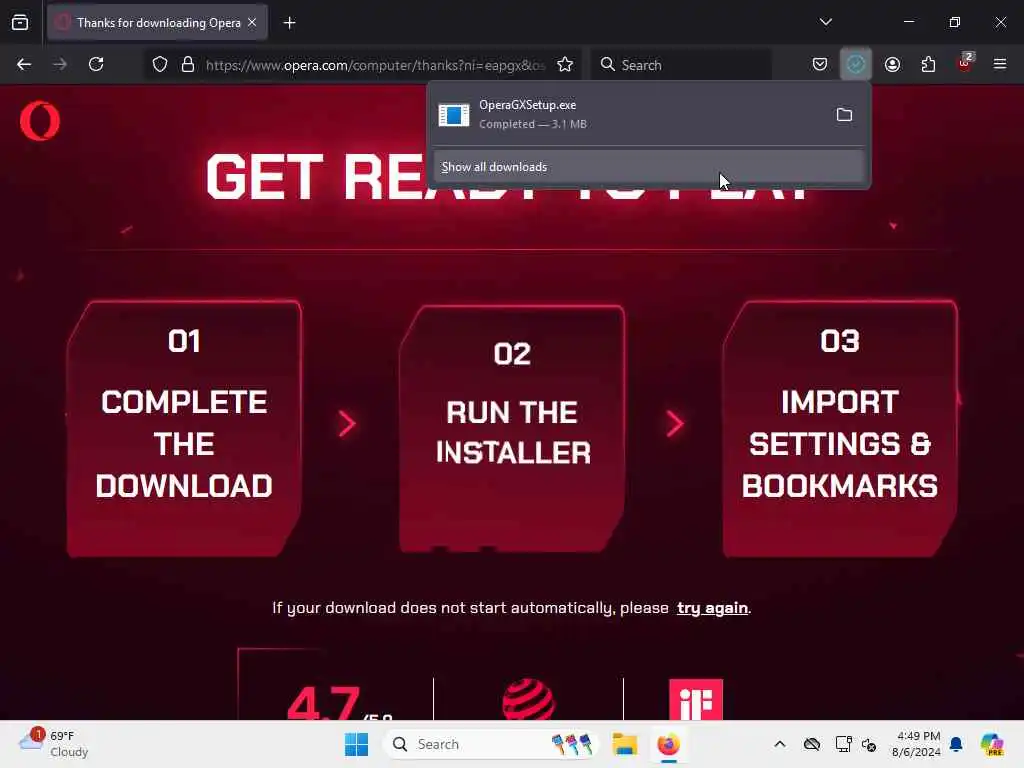The height and width of the screenshot is (768, 1024).
Task: Open a new tab with plus button
Action: (289, 23)
